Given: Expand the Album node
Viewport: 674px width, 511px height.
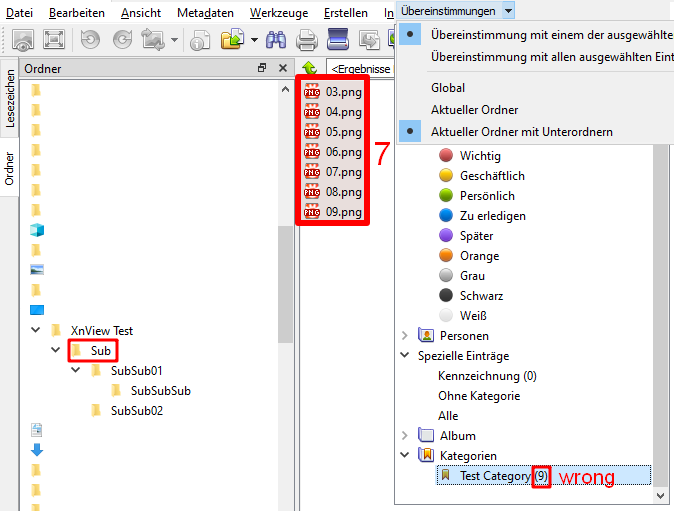Looking at the screenshot, I should pyautogui.click(x=404, y=436).
